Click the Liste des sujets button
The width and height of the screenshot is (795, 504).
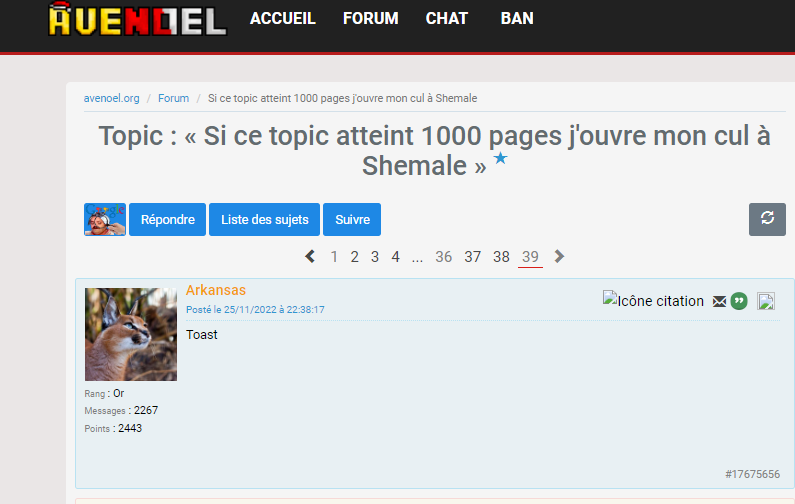point(264,220)
